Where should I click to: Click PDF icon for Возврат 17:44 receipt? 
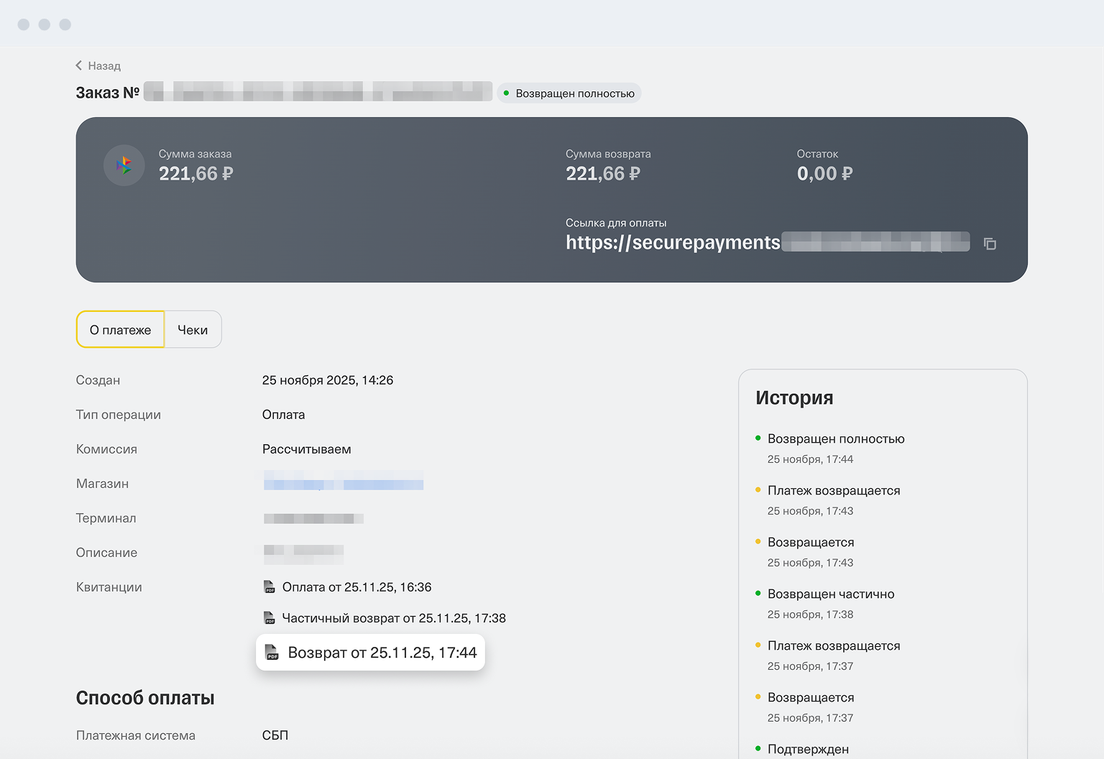272,653
